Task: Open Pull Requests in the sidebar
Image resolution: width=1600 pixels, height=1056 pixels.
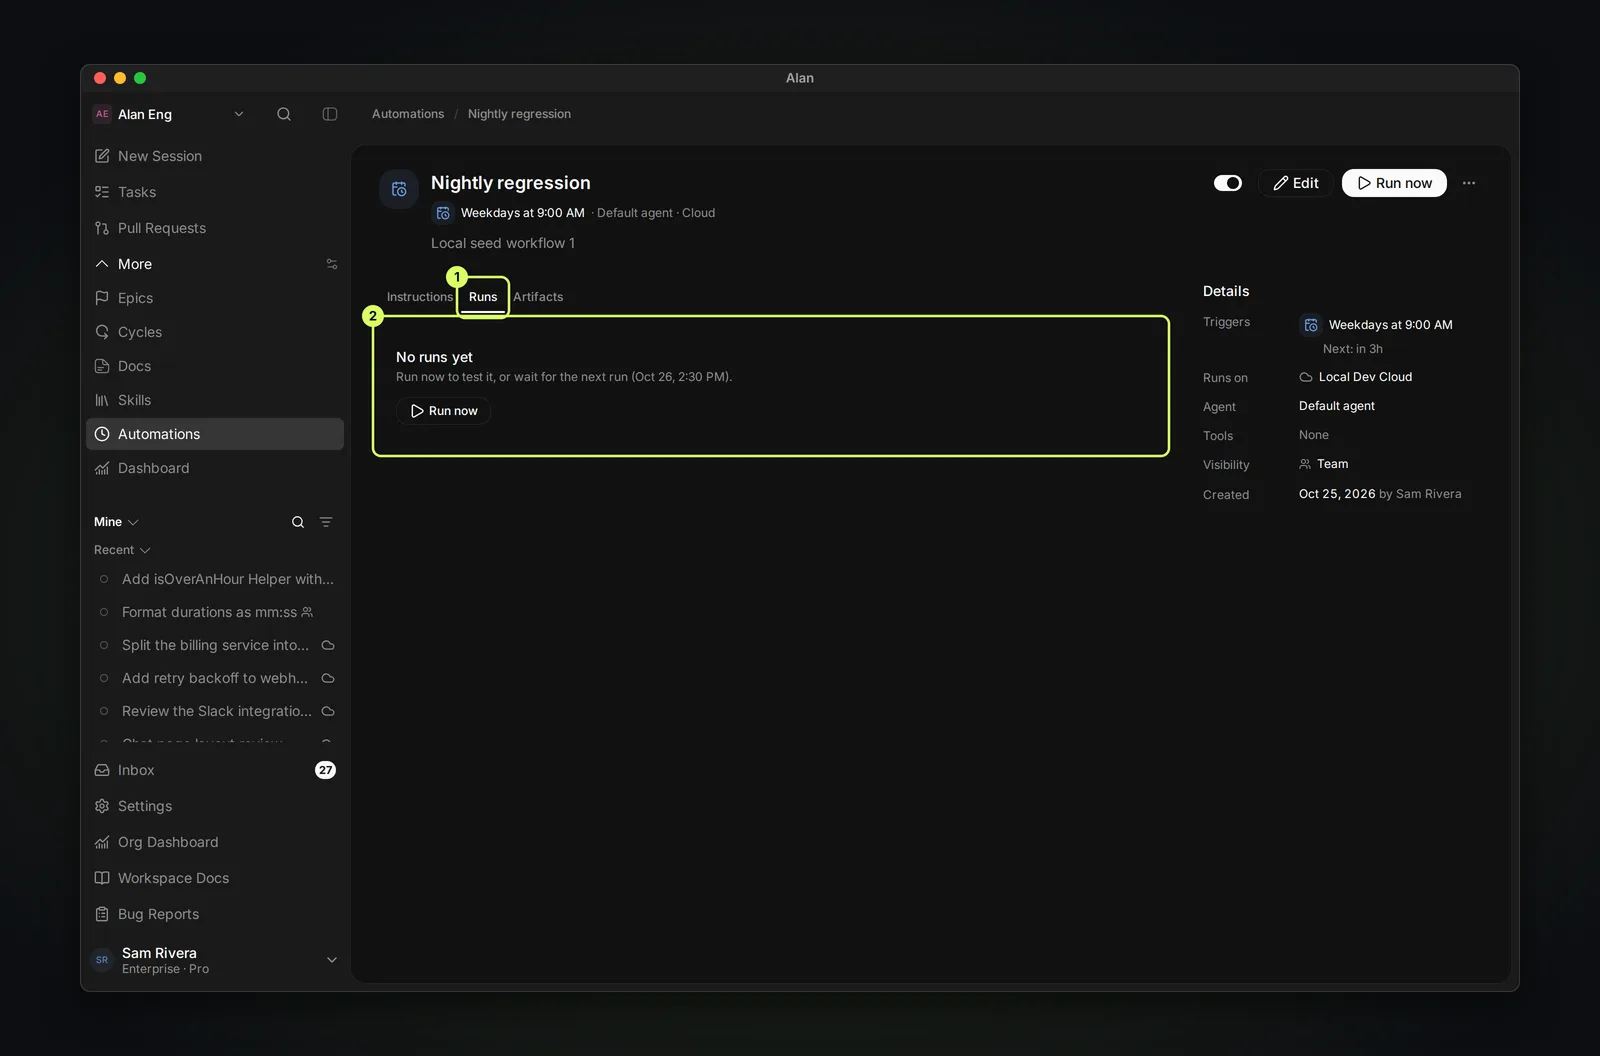Action: pyautogui.click(x=215, y=228)
